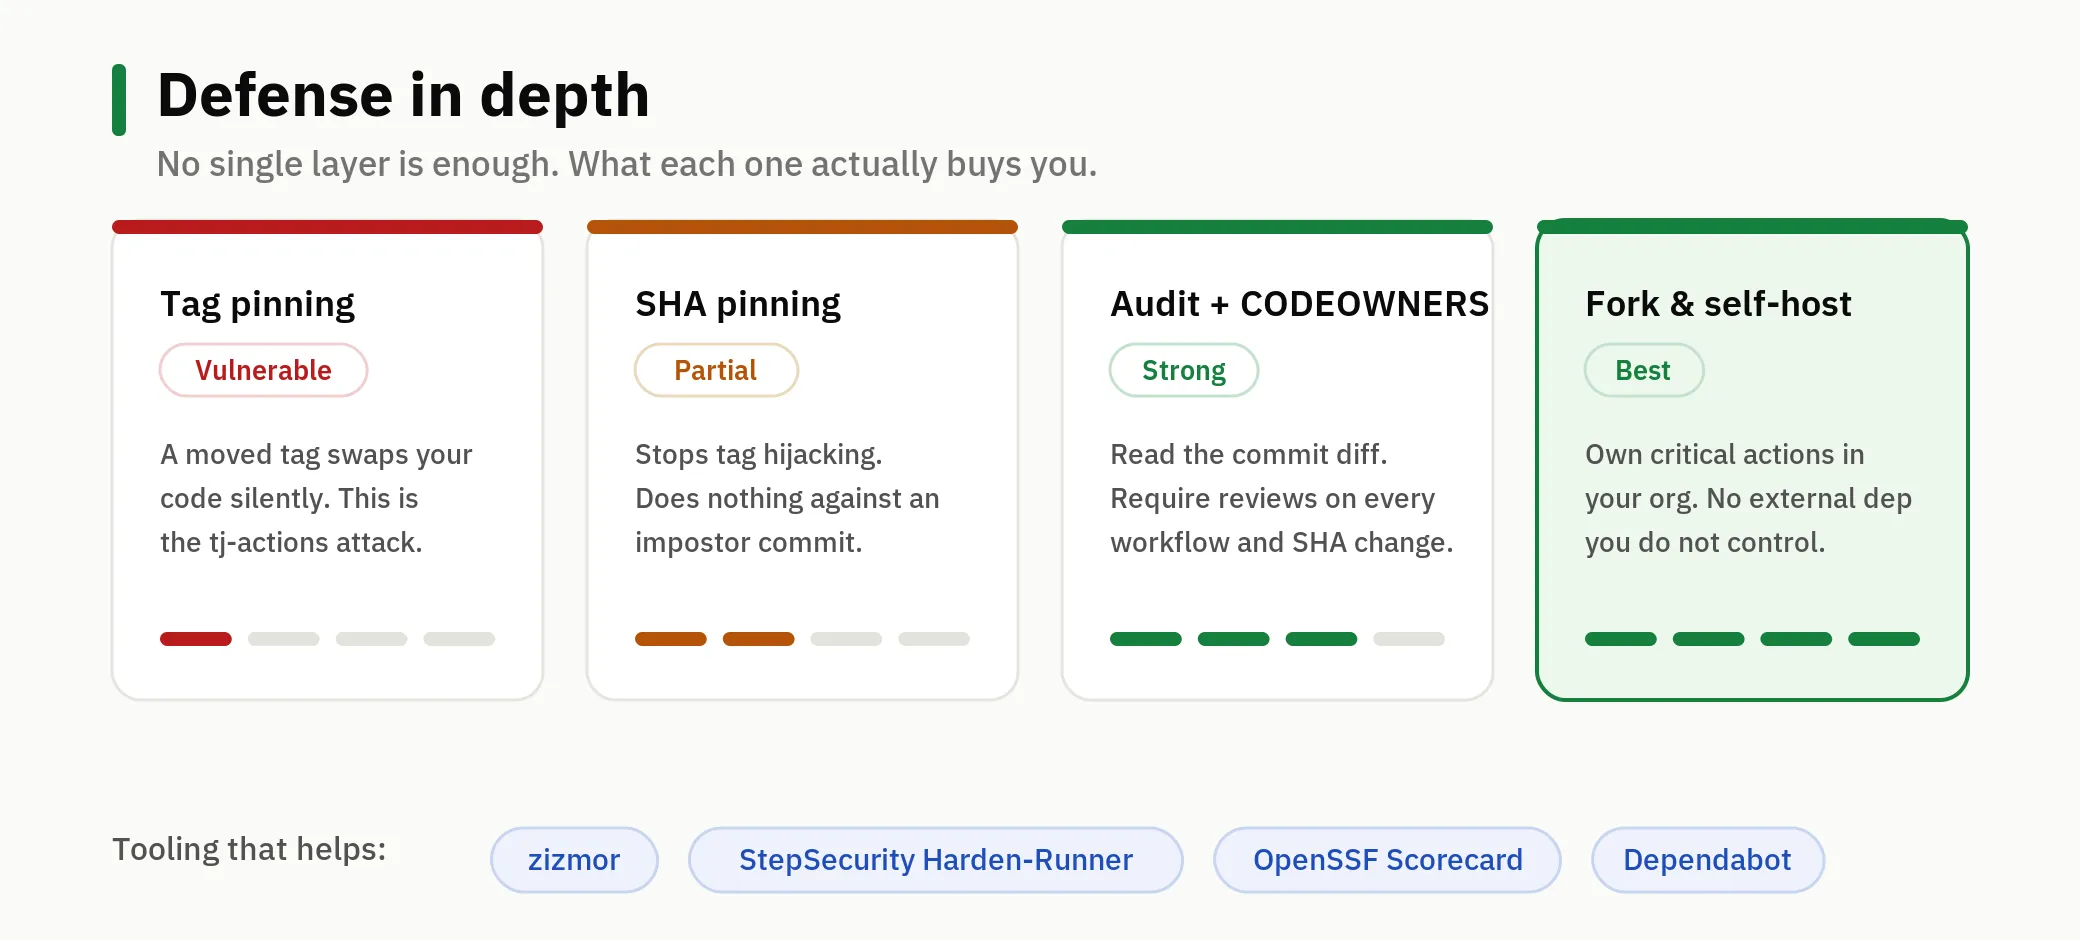
Task: Click the Vulnerable badge on Tag pinning
Action: [x=263, y=370]
